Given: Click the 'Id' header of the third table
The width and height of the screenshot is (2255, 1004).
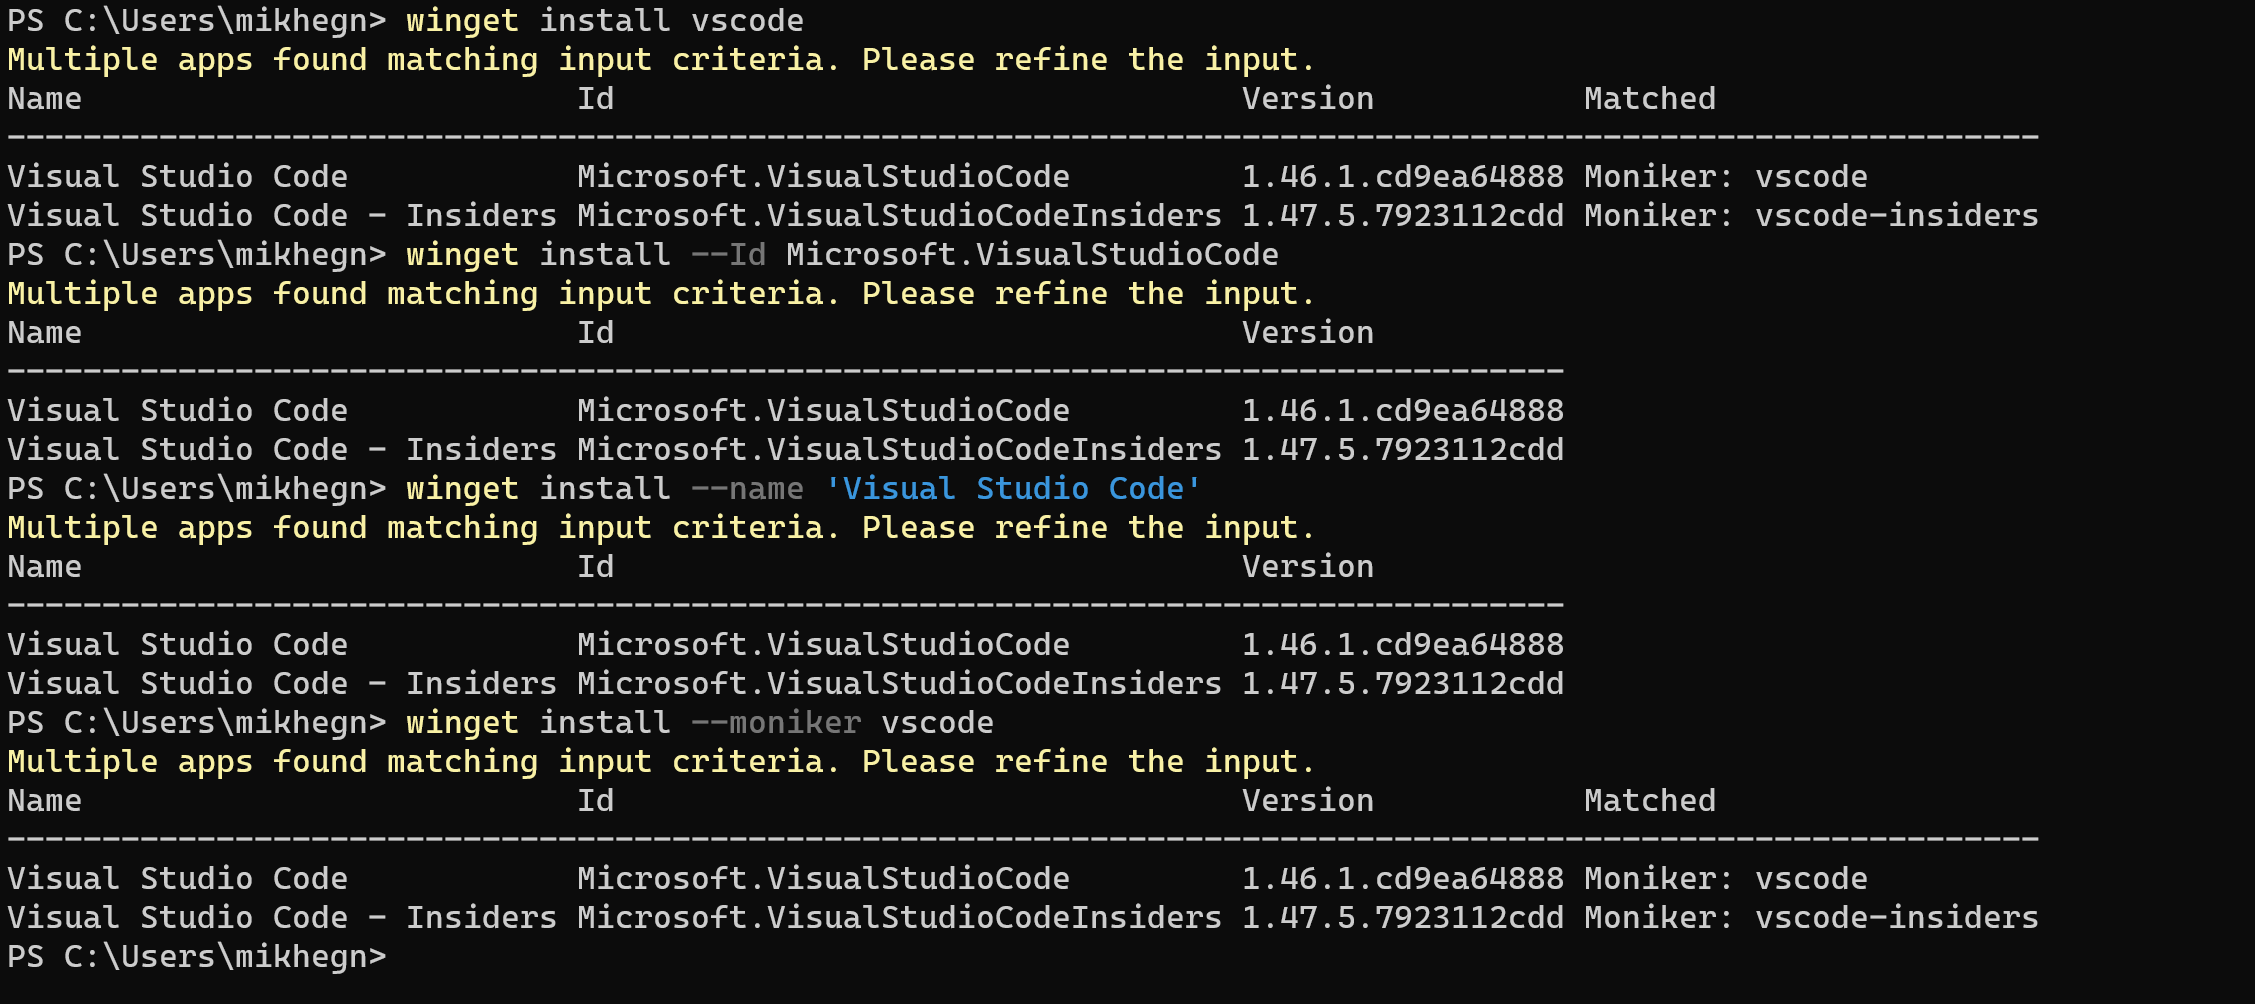Looking at the screenshot, I should click(x=596, y=567).
